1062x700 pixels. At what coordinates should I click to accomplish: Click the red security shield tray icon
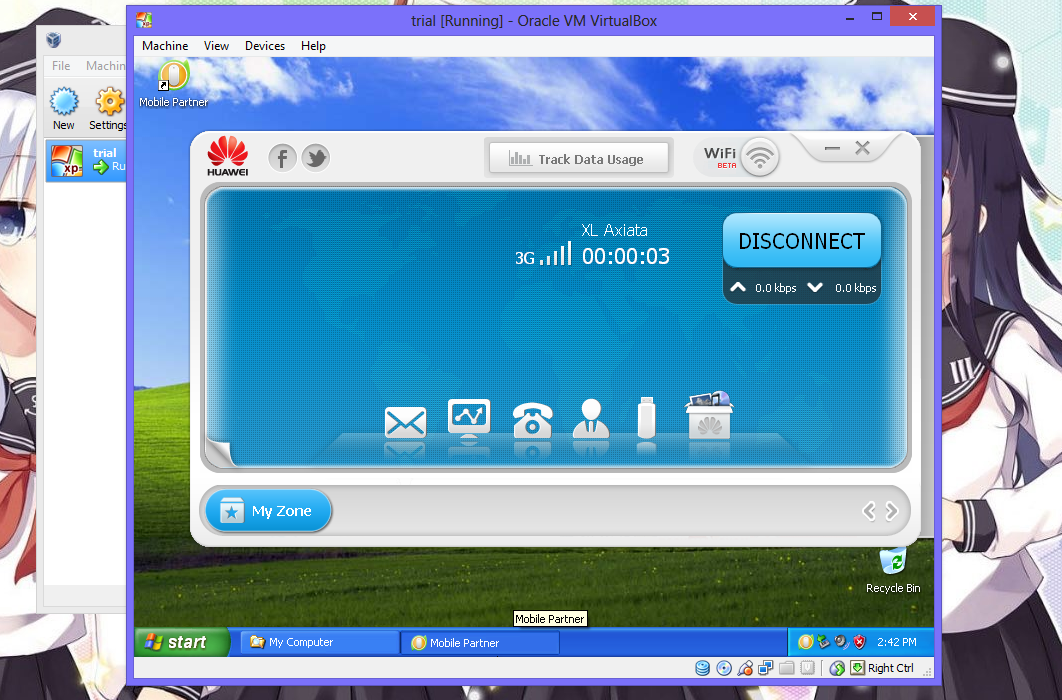(x=859, y=642)
